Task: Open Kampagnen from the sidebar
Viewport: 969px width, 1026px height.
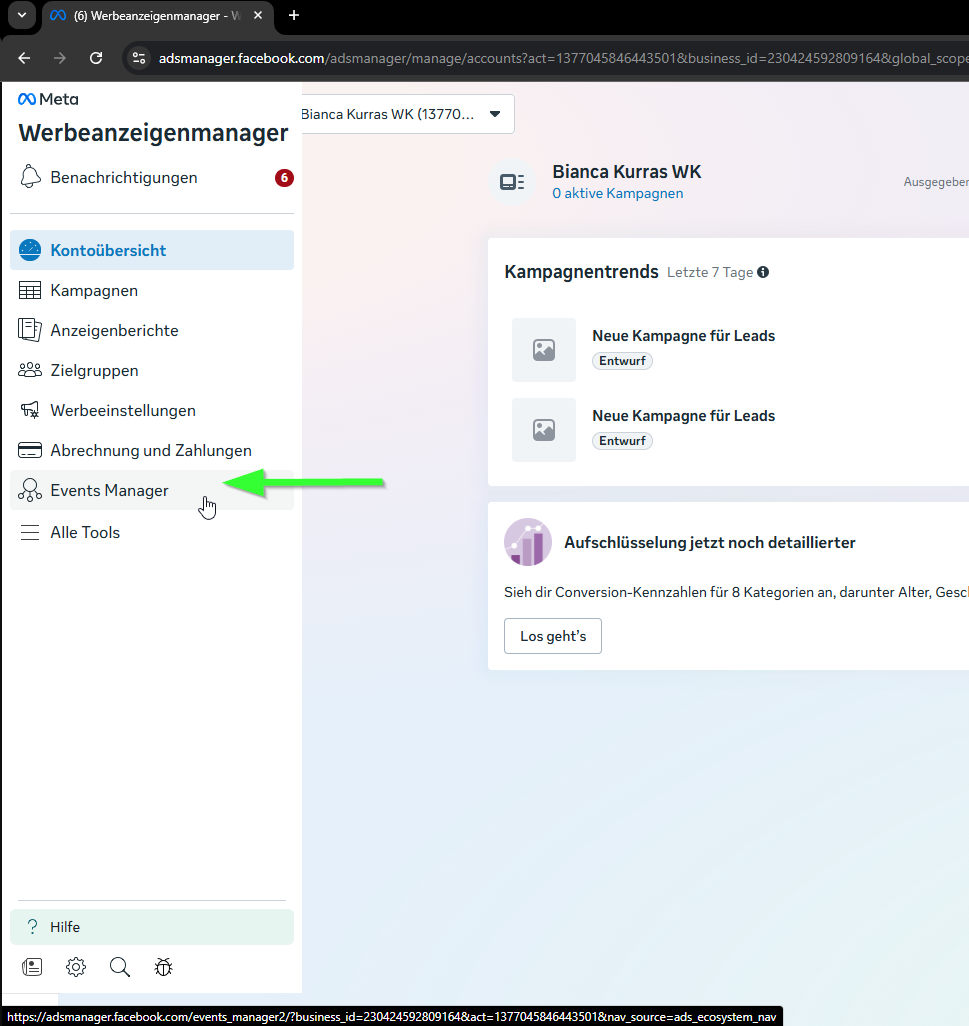Action: (x=152, y=291)
